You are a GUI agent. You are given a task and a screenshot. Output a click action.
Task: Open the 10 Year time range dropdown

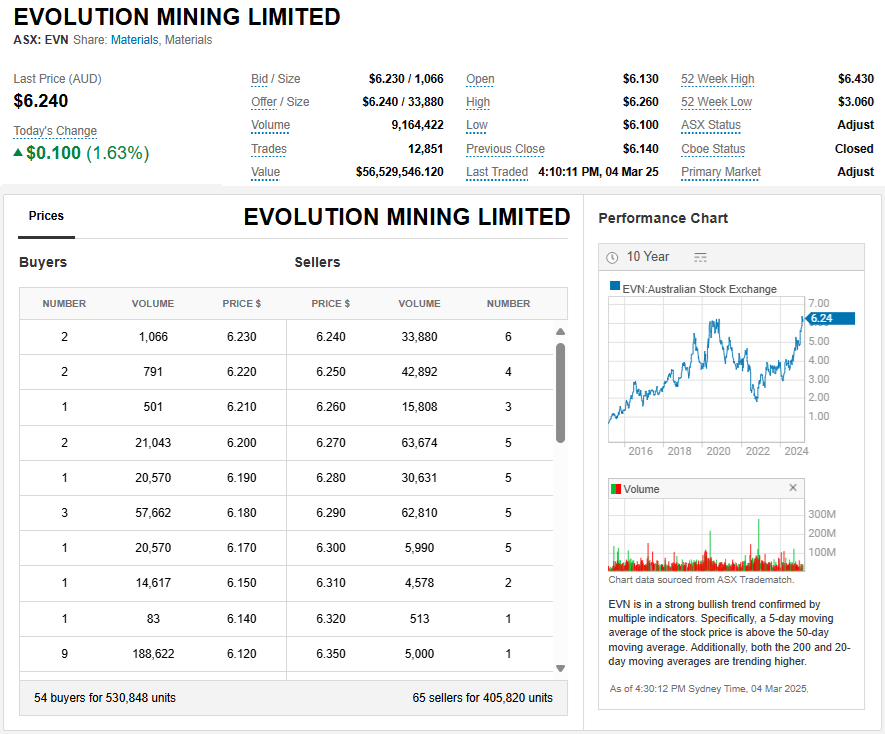(648, 257)
